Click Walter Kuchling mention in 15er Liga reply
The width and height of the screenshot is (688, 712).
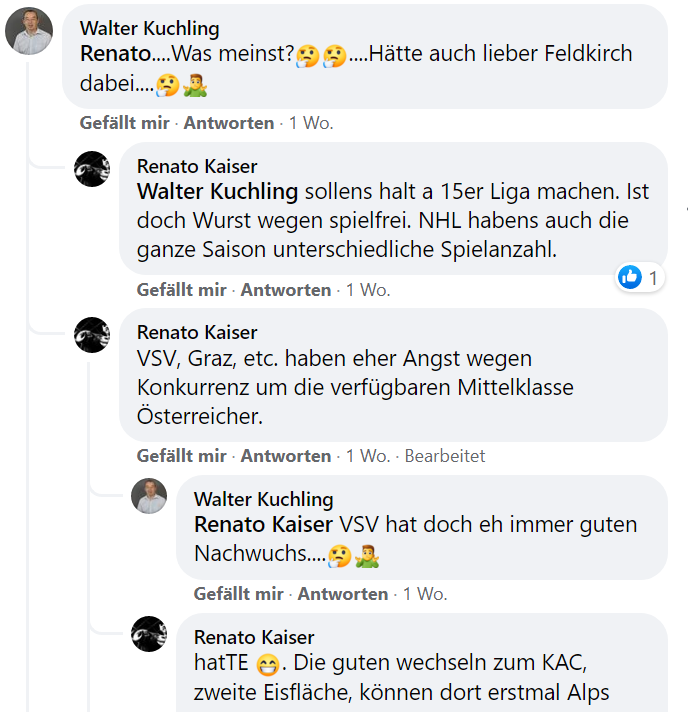point(217,191)
